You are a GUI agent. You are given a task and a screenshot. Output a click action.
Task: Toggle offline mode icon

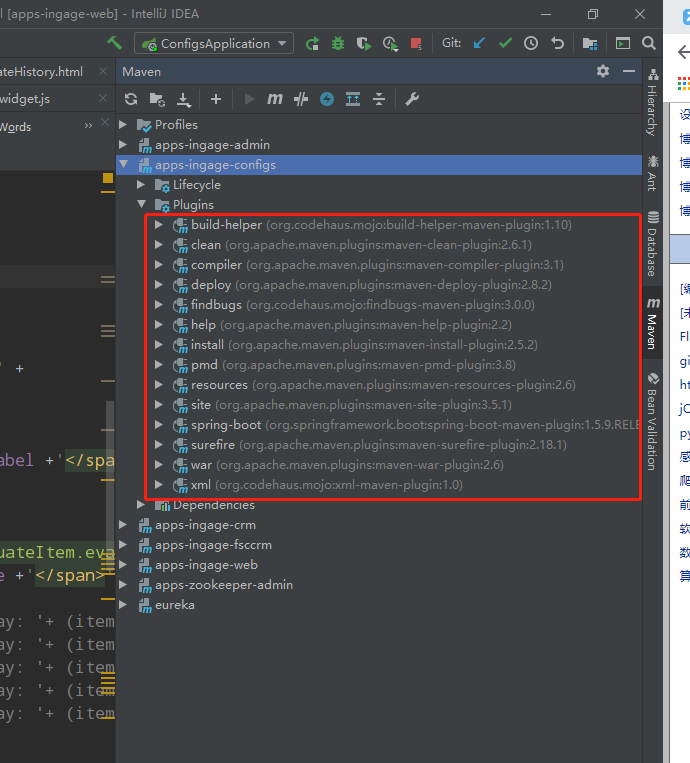[301, 99]
